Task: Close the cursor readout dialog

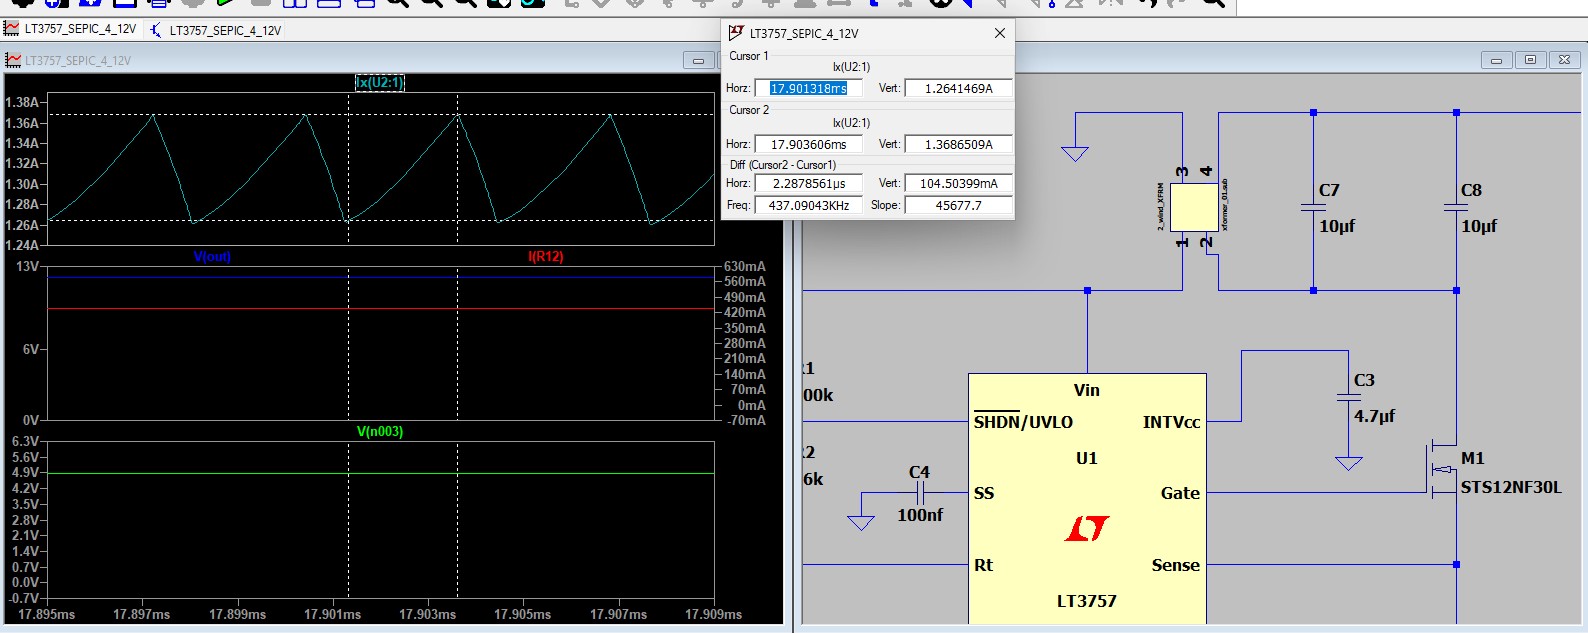Action: [x=999, y=33]
